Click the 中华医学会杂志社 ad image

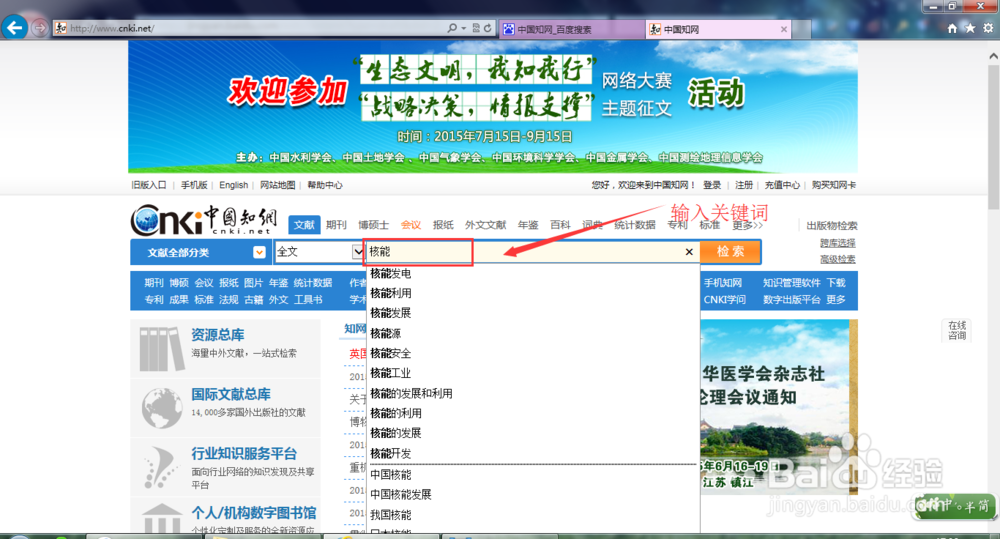779,405
